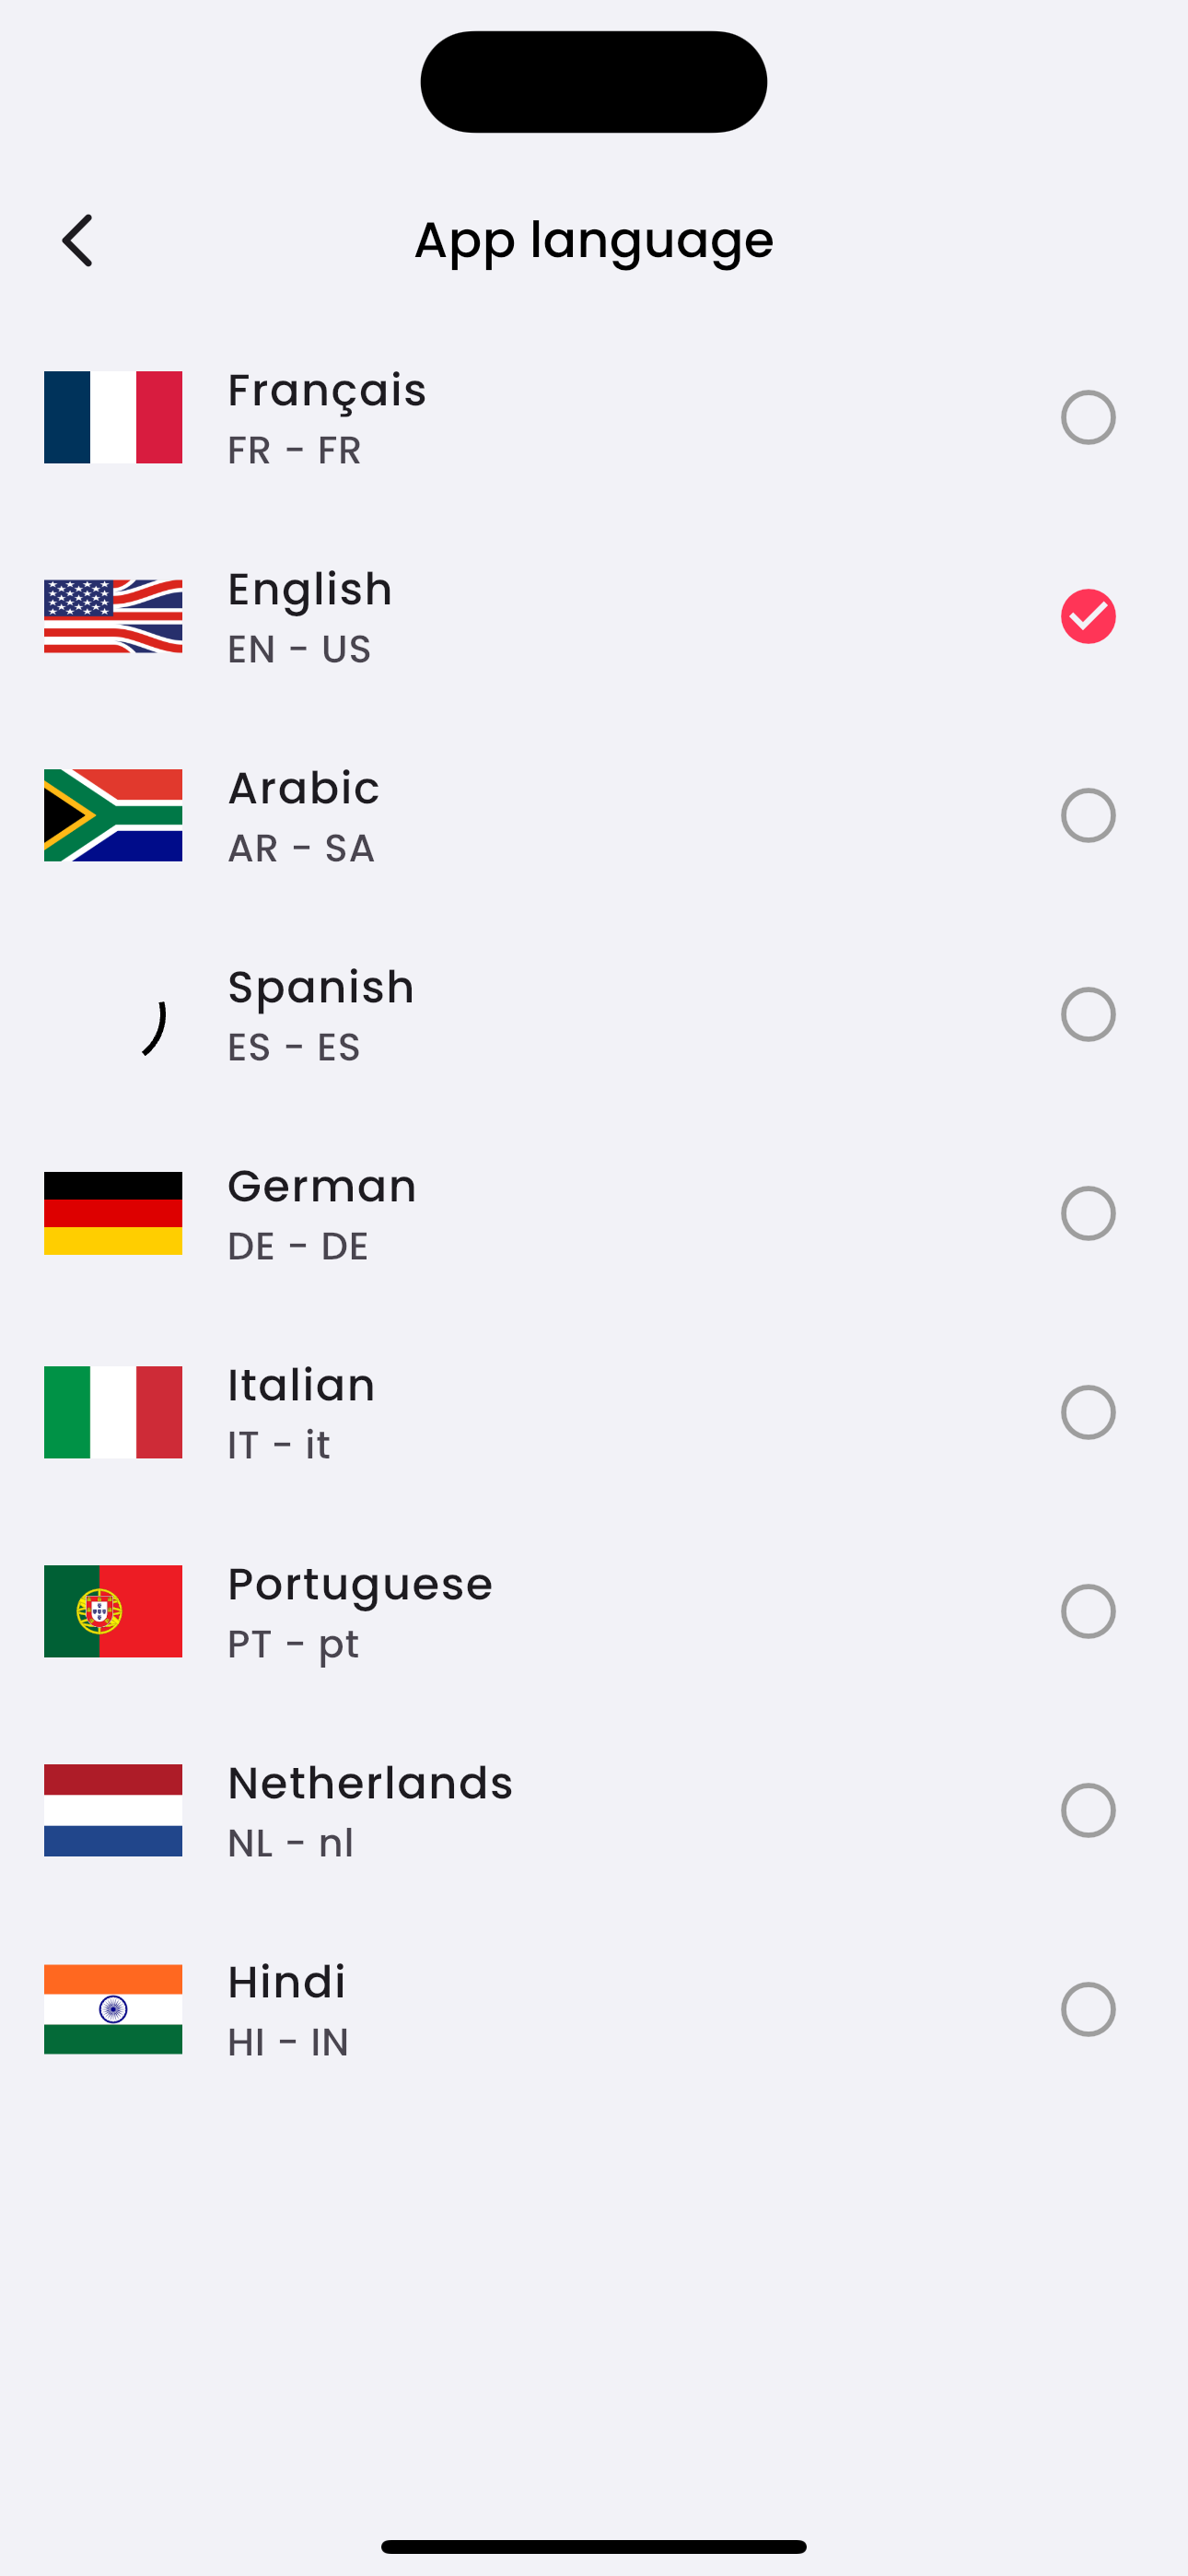Tap the Italian flag icon

[113, 1412]
